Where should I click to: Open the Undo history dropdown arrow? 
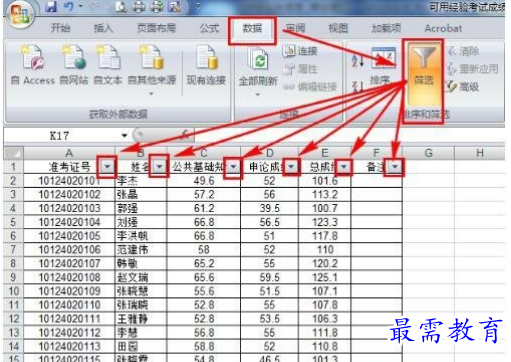point(81,7)
